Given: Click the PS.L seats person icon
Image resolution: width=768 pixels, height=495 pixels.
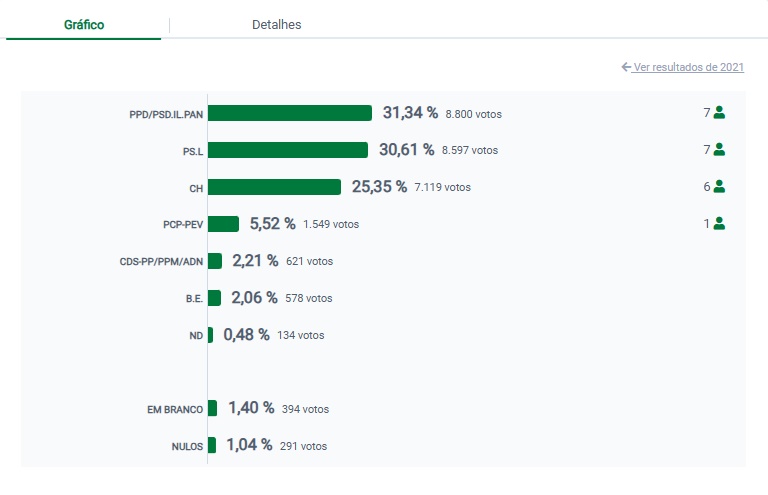Looking at the screenshot, I should pyautogui.click(x=719, y=150).
